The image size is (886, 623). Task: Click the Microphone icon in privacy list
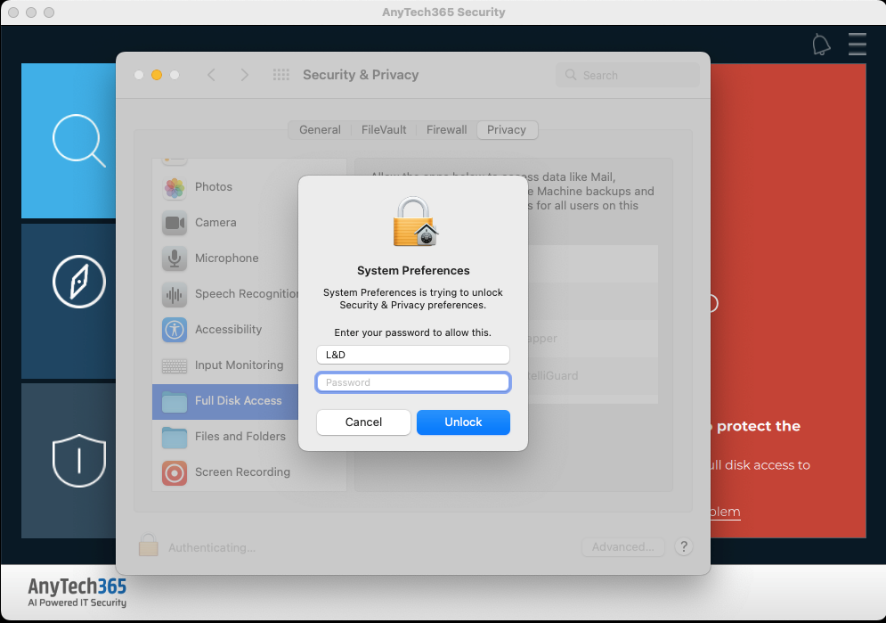175,259
